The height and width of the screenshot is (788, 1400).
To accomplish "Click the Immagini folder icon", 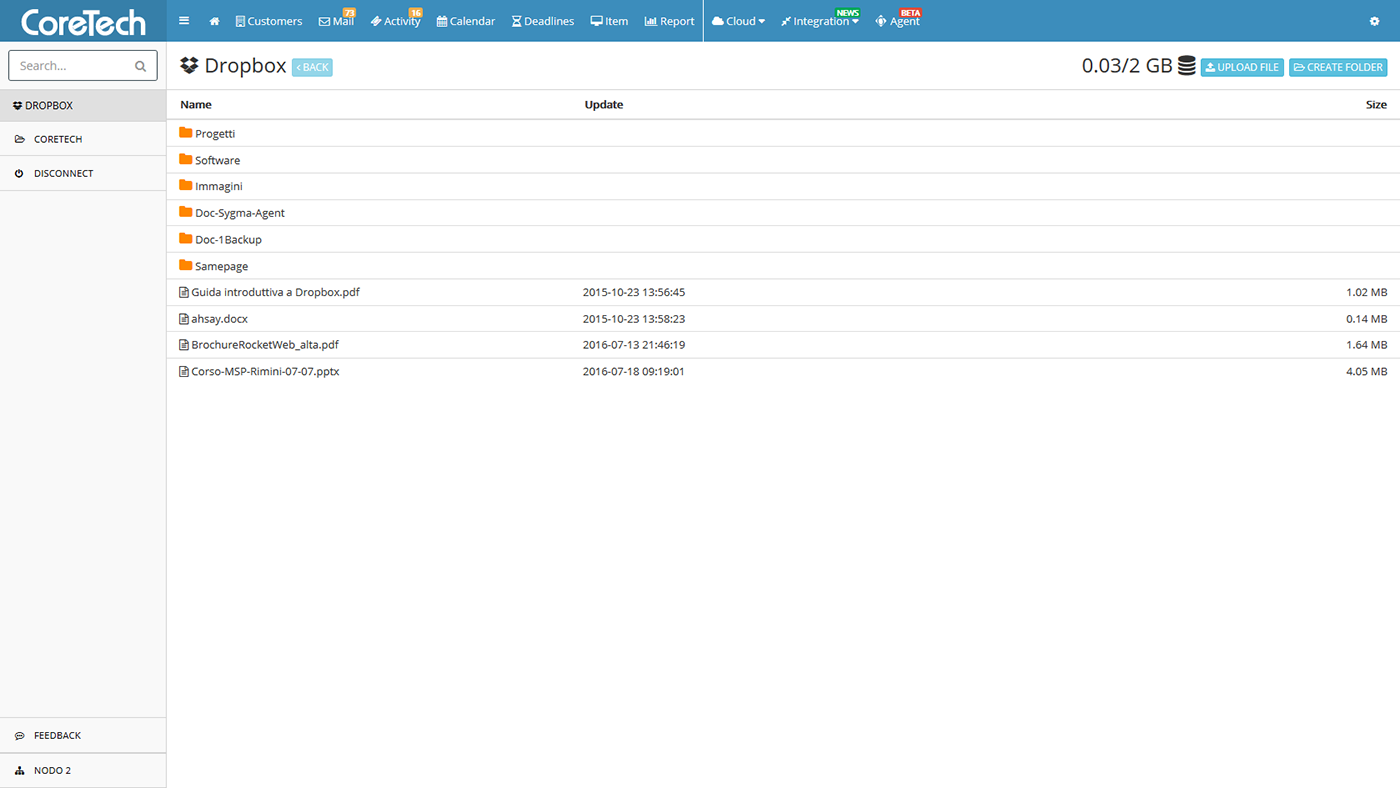I will (x=185, y=185).
